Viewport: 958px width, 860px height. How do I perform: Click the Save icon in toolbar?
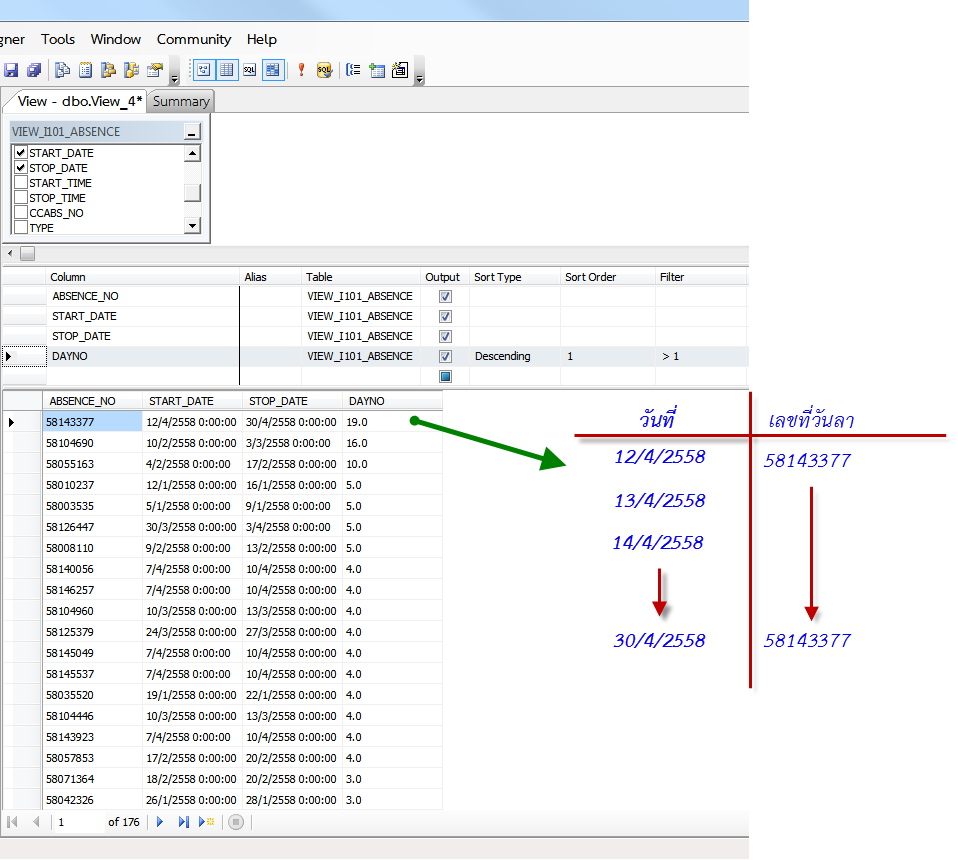[11, 70]
